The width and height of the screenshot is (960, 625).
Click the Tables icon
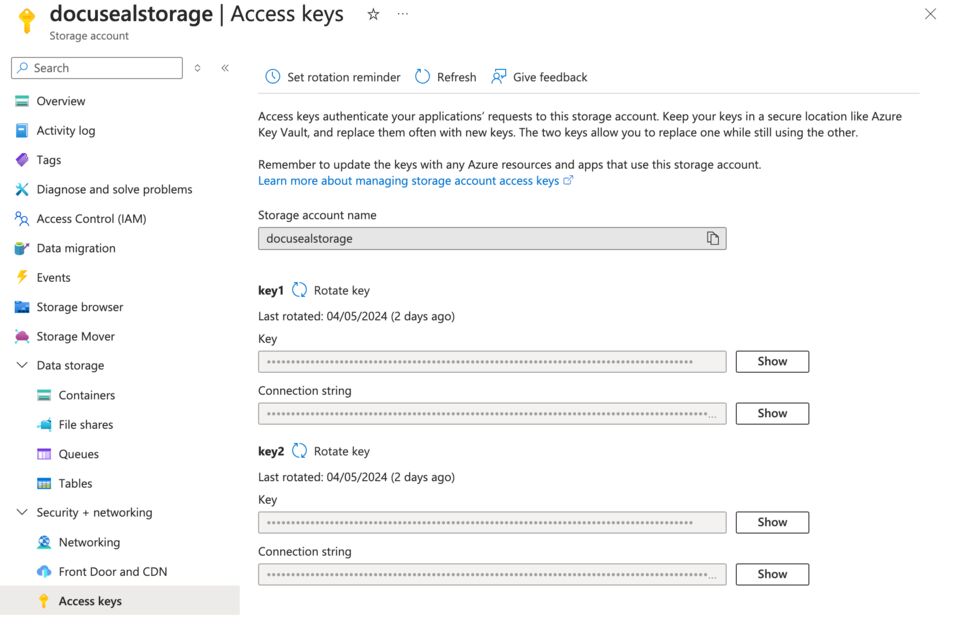43,483
